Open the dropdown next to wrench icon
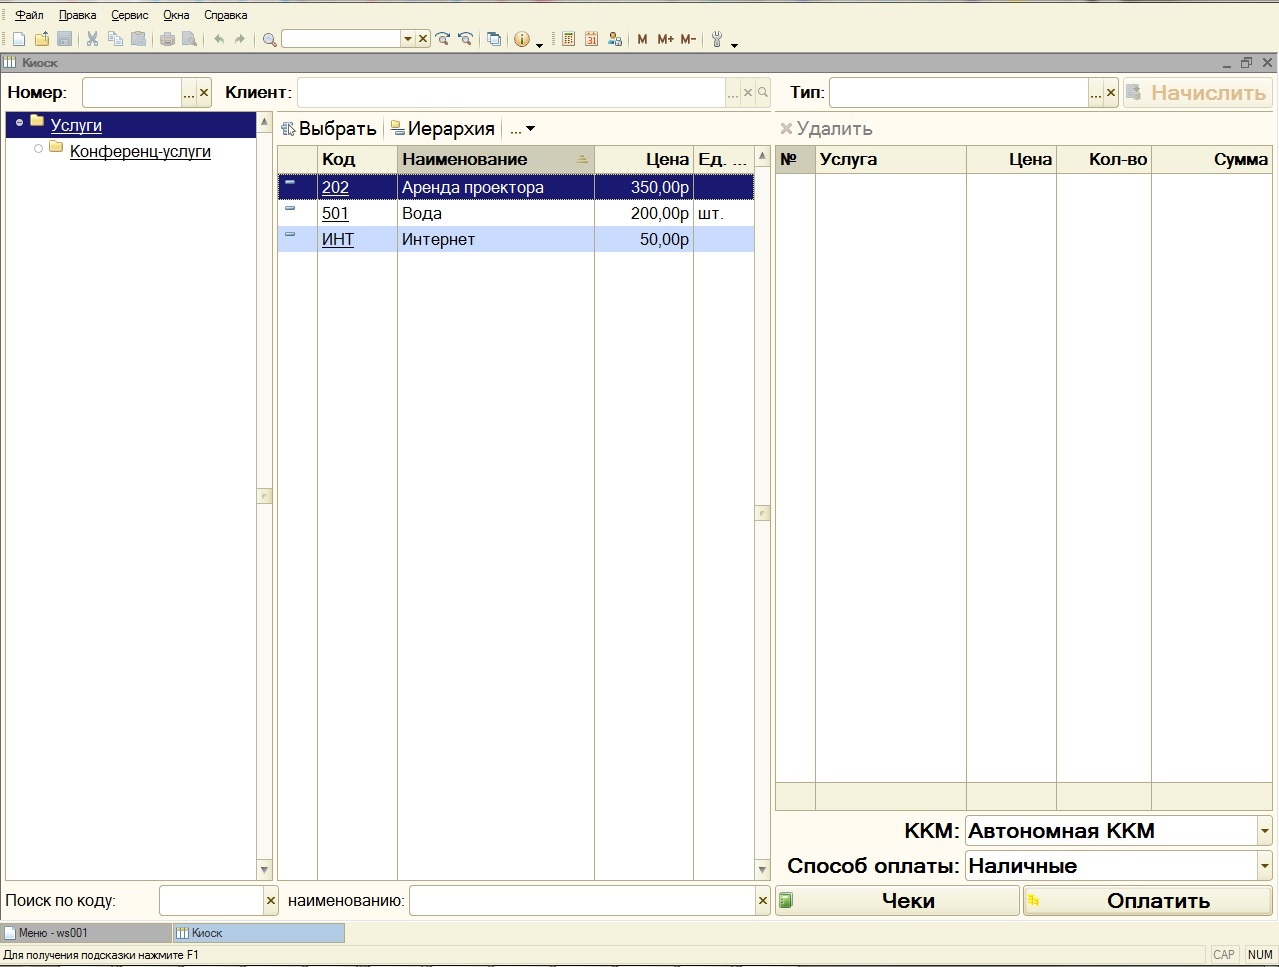 (x=734, y=44)
